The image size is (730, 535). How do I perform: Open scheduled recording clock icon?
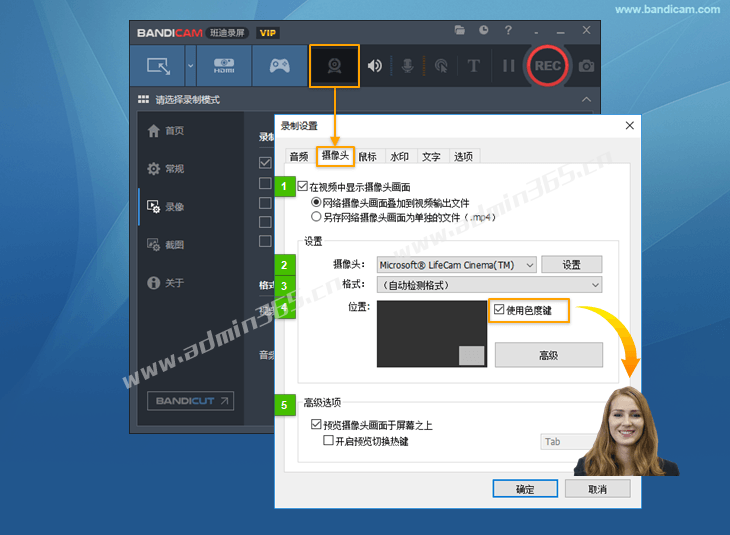(x=484, y=30)
